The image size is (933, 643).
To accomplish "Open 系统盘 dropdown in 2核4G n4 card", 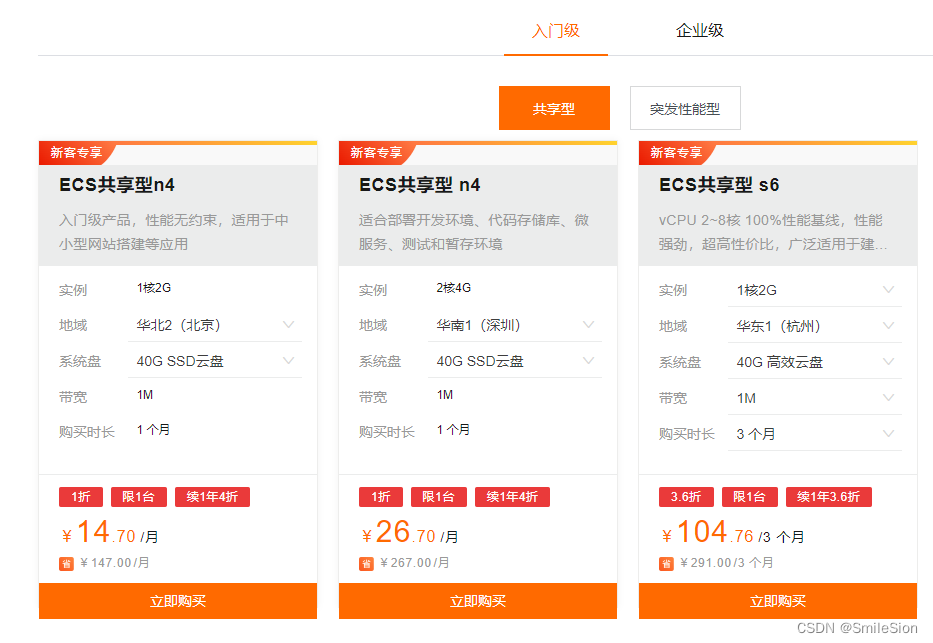I will (515, 361).
